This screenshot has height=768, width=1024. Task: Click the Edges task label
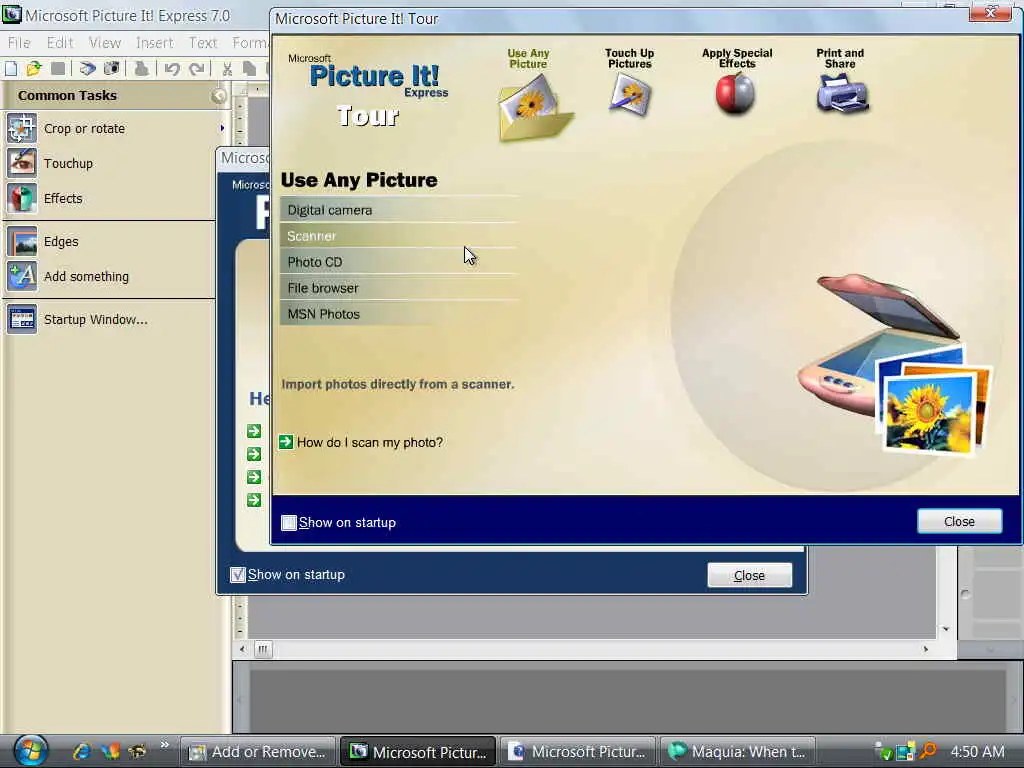tap(61, 242)
